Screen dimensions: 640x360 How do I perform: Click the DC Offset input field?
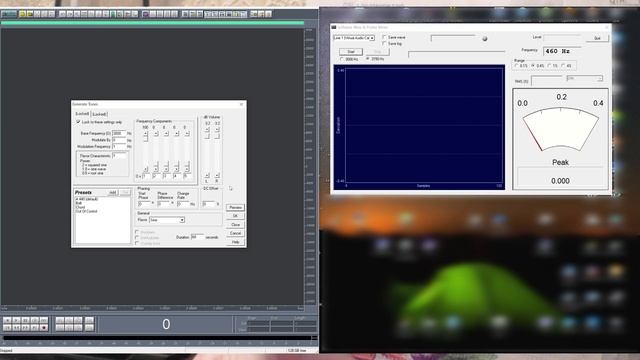(209, 204)
